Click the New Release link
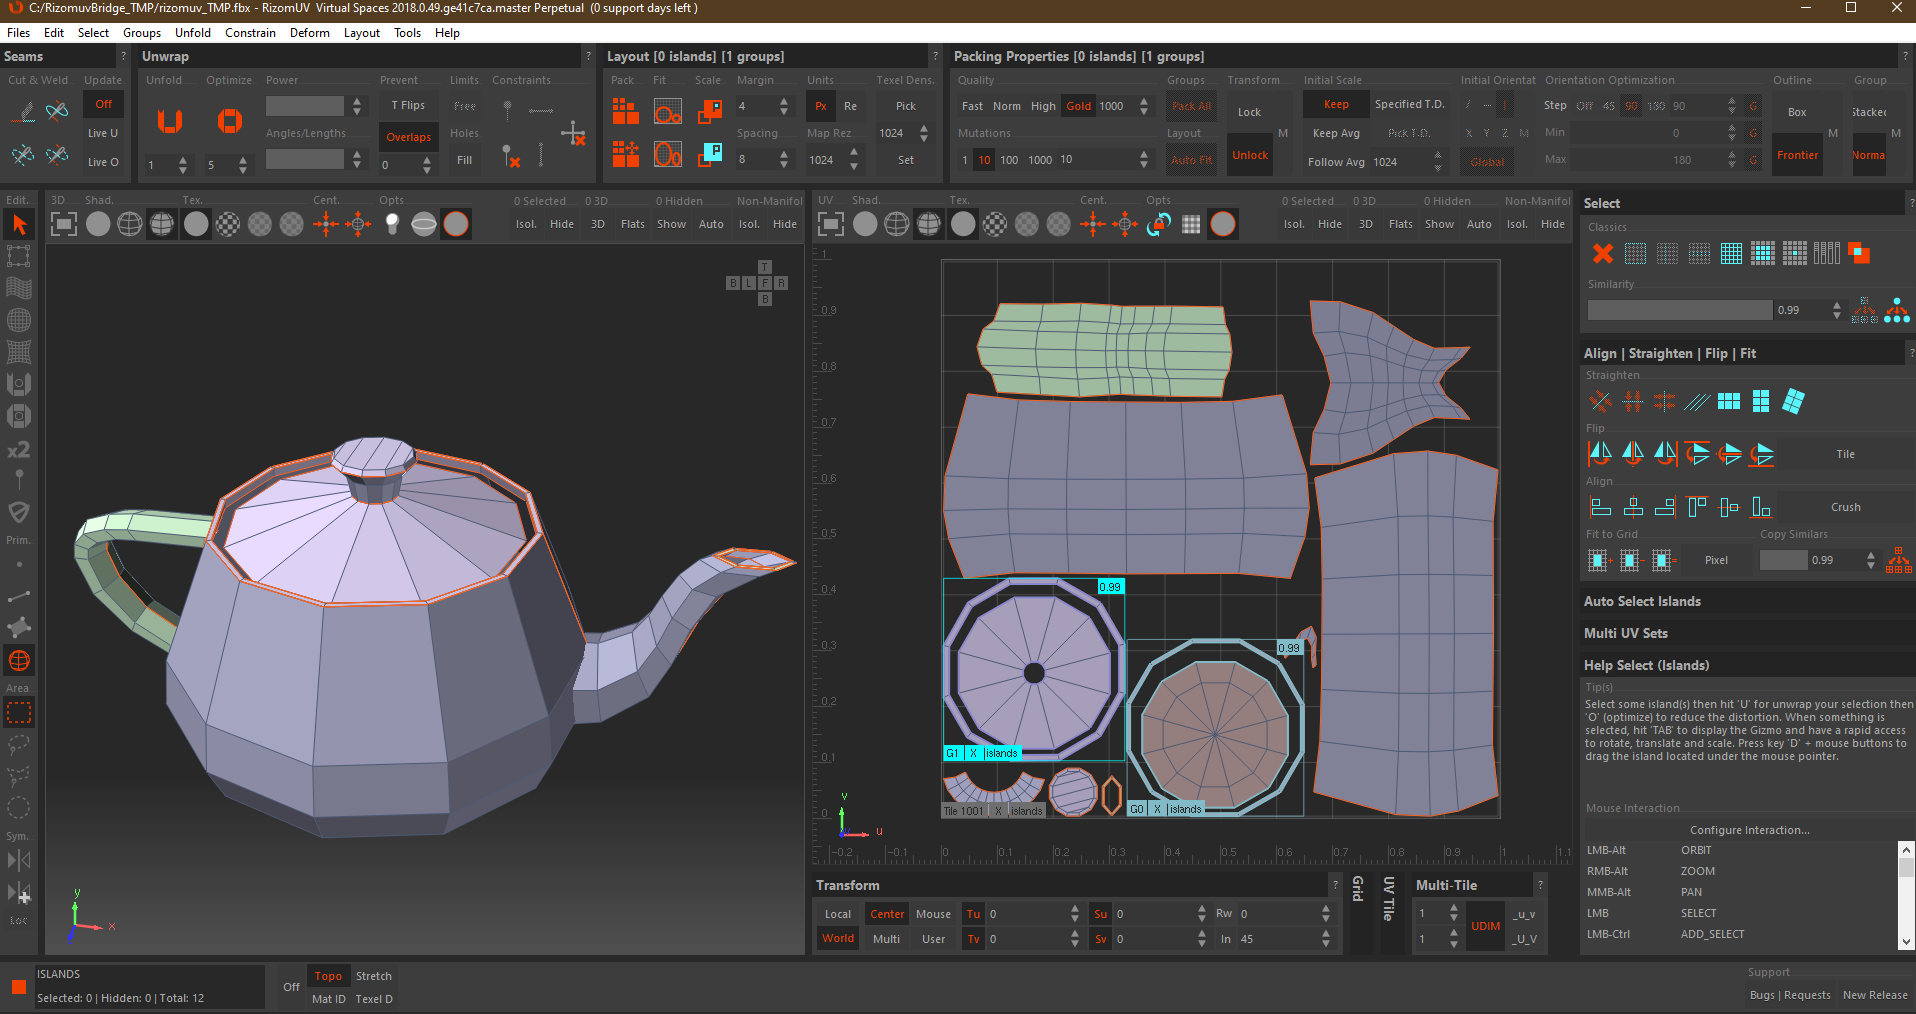This screenshot has width=1916, height=1014. [x=1874, y=995]
